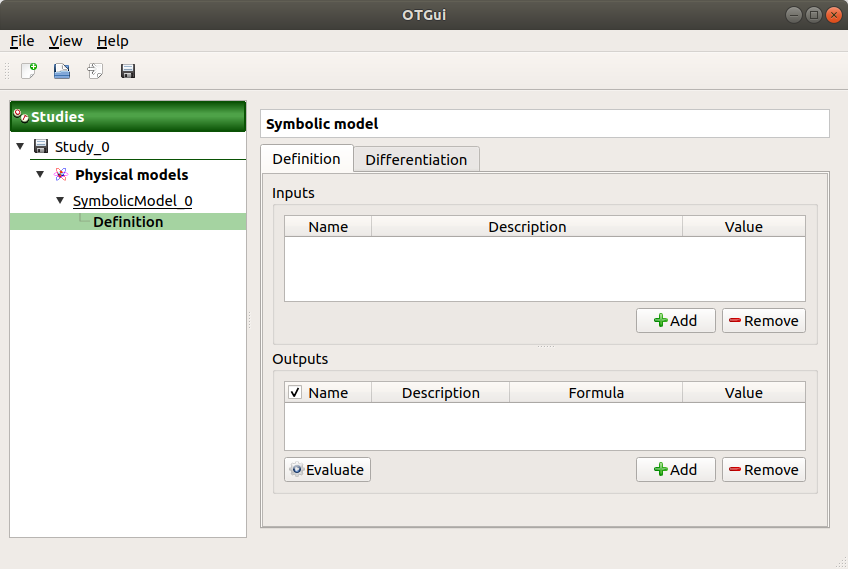Click the Open study toolbar icon
Image resolution: width=848 pixels, height=569 pixels.
point(62,71)
